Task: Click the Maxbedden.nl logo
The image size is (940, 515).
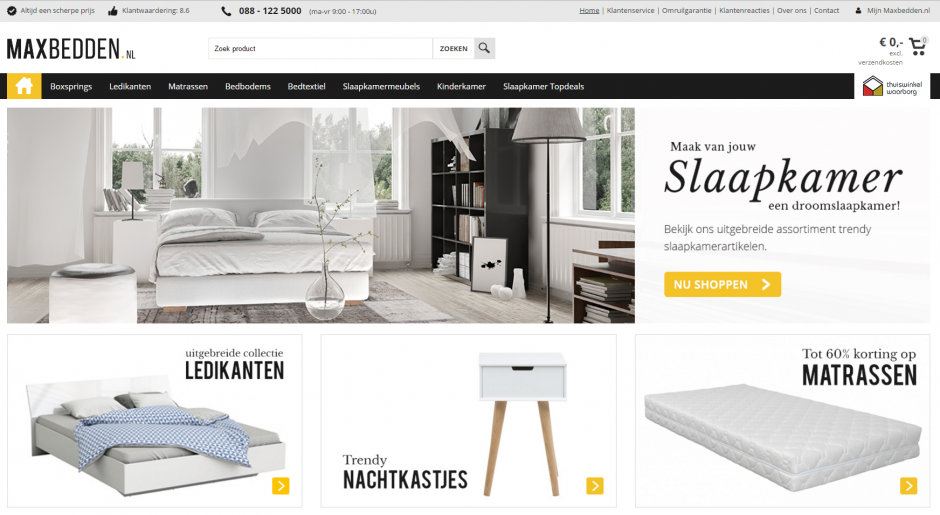Action: (71, 49)
